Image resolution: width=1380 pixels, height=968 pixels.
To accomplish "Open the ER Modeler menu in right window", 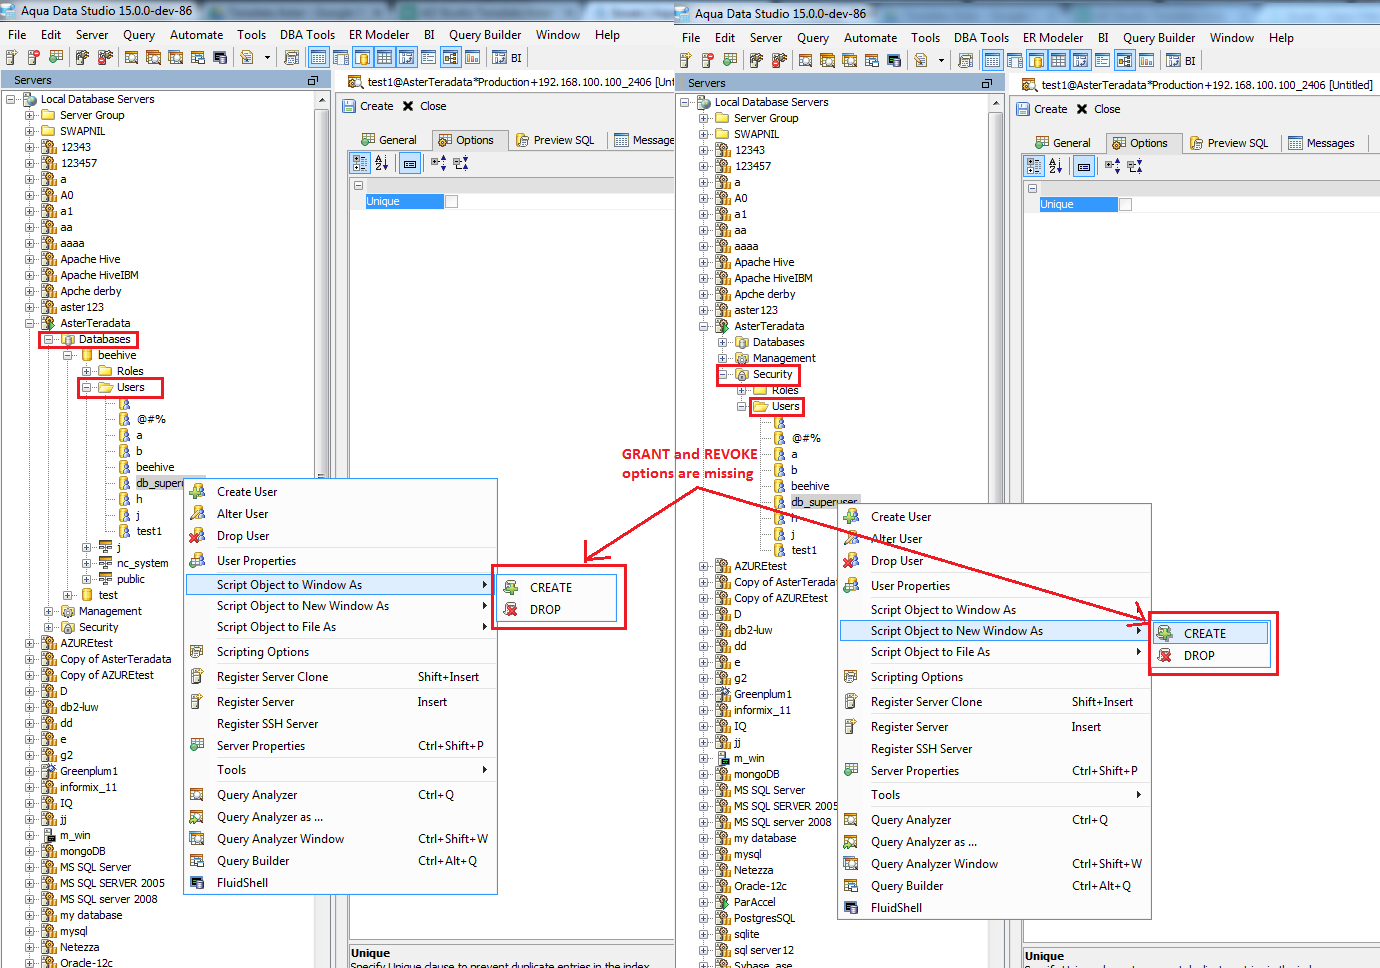I will [1052, 37].
